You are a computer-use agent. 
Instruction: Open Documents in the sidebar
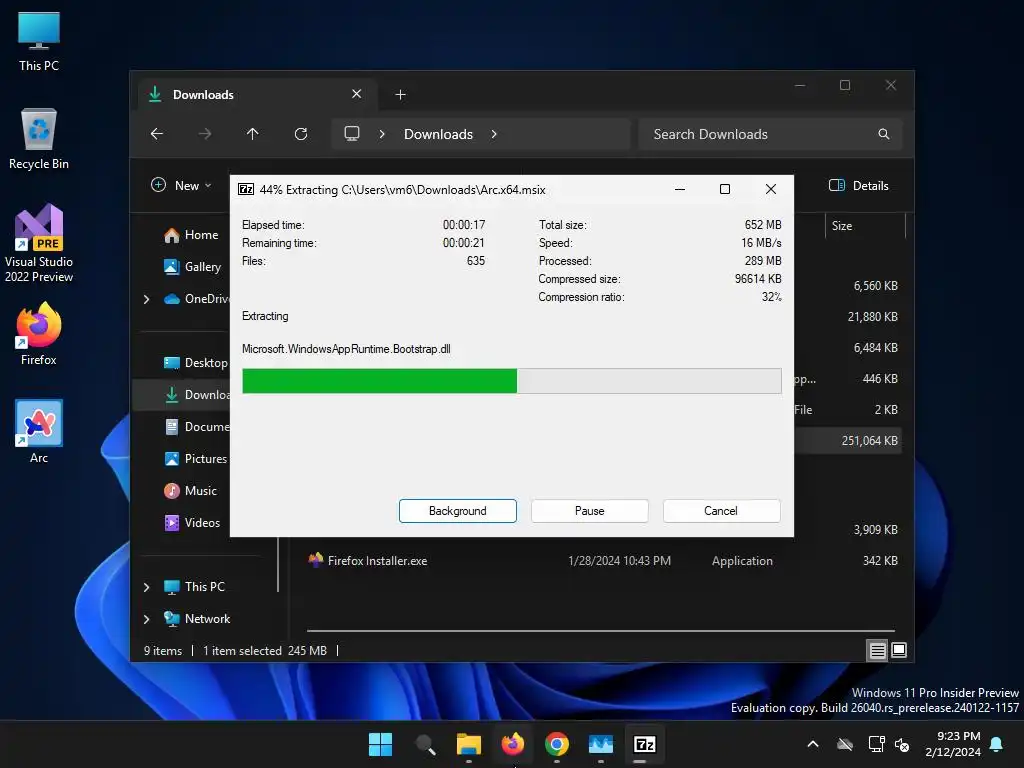[x=197, y=426]
